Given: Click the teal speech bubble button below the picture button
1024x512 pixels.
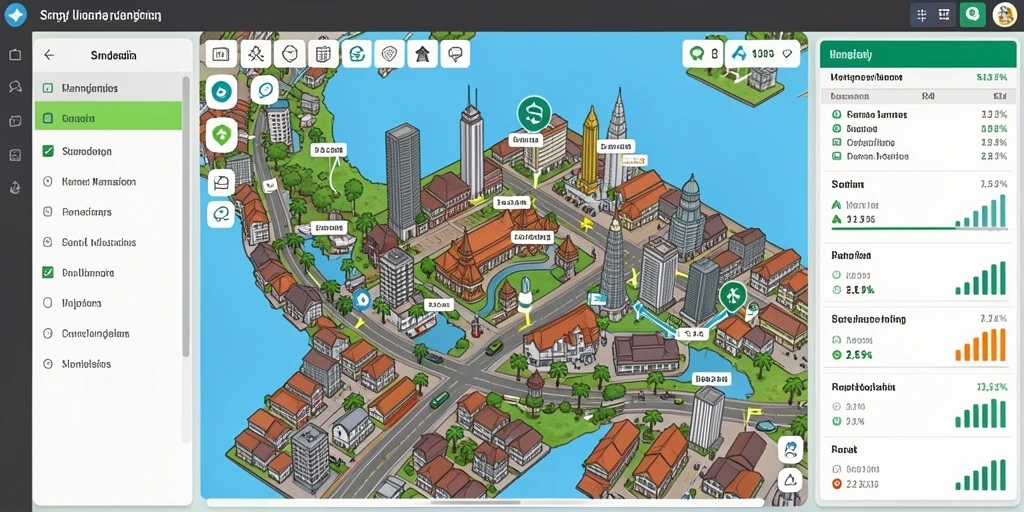Looking at the screenshot, I should [x=221, y=214].
